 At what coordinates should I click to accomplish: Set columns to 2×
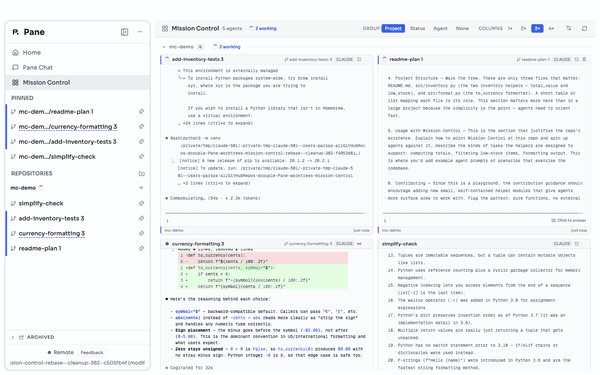tap(523, 28)
